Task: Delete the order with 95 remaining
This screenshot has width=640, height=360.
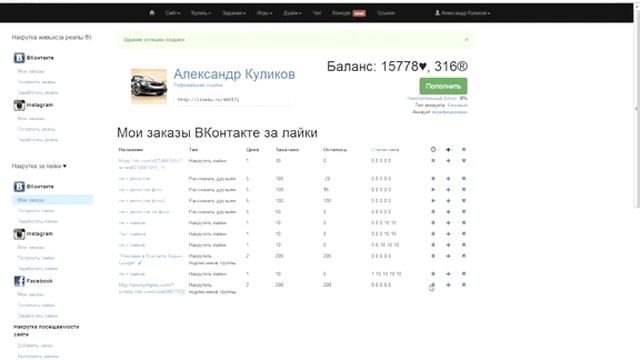Action: 464,189
